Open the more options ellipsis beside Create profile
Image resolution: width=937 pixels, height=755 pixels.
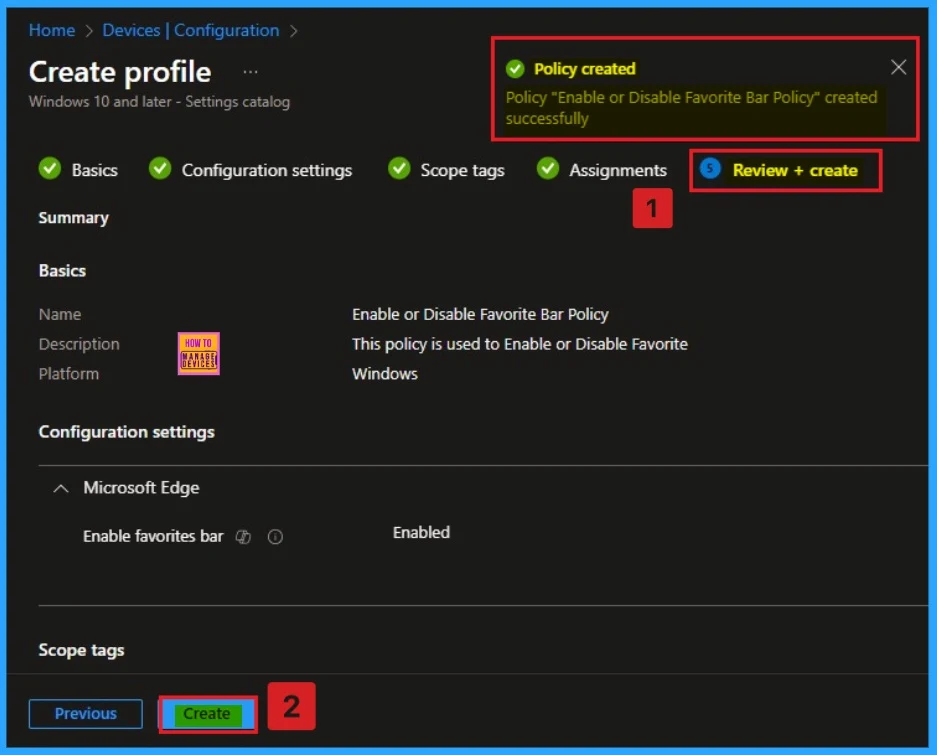(250, 72)
